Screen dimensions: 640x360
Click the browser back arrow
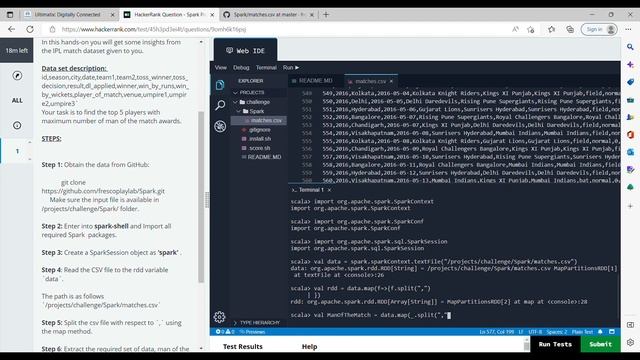(x=11, y=29)
